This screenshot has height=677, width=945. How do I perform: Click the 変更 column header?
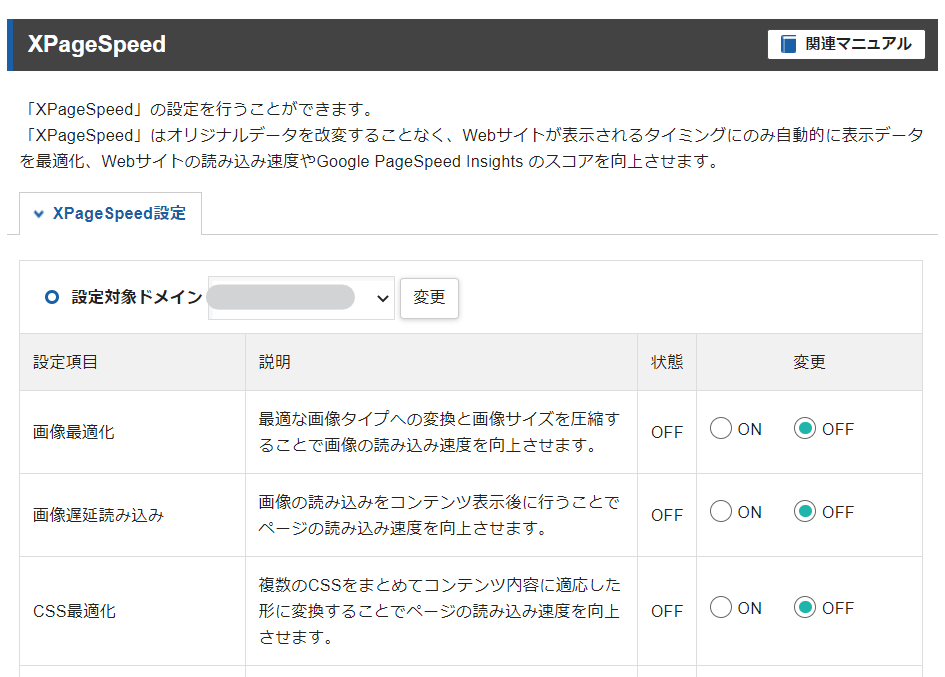(809, 362)
